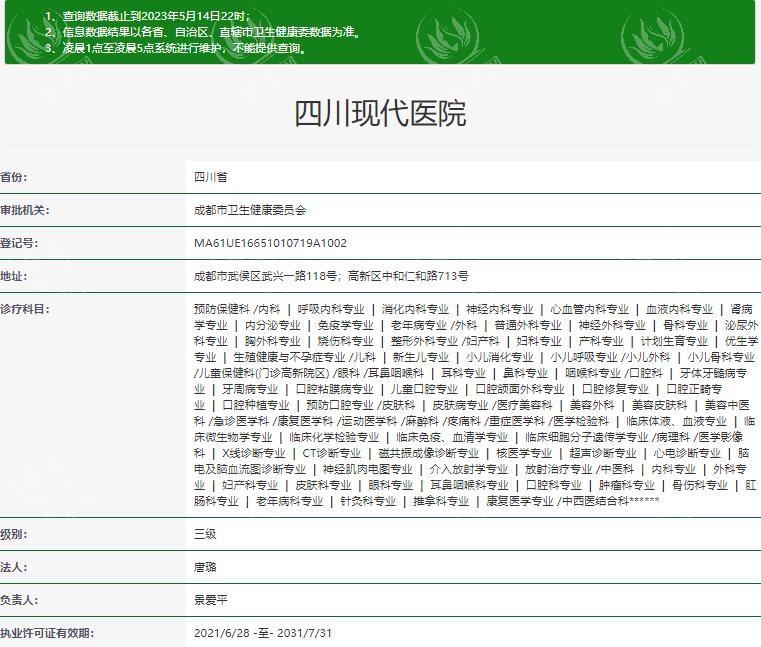761x647 pixels.
Task: Click 生殖健康与不孕症专业 in the list
Action: [289, 357]
